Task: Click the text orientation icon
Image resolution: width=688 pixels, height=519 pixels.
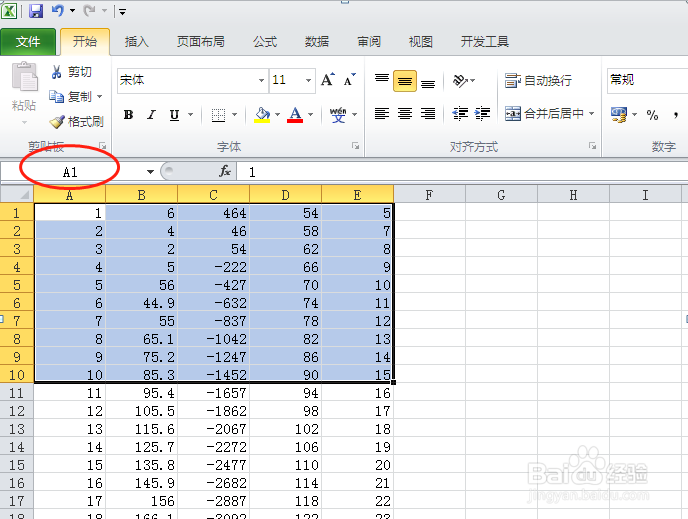Action: coord(460,80)
